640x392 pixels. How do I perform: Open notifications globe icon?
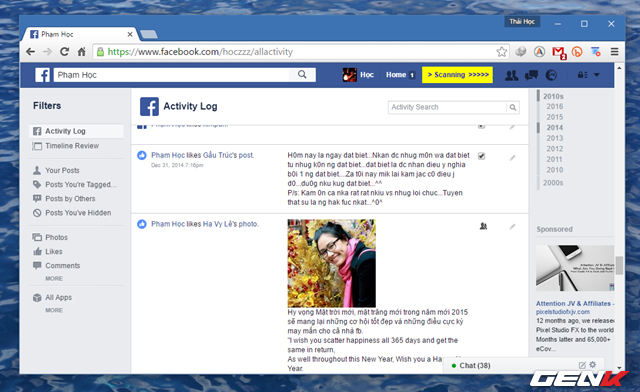click(x=551, y=75)
